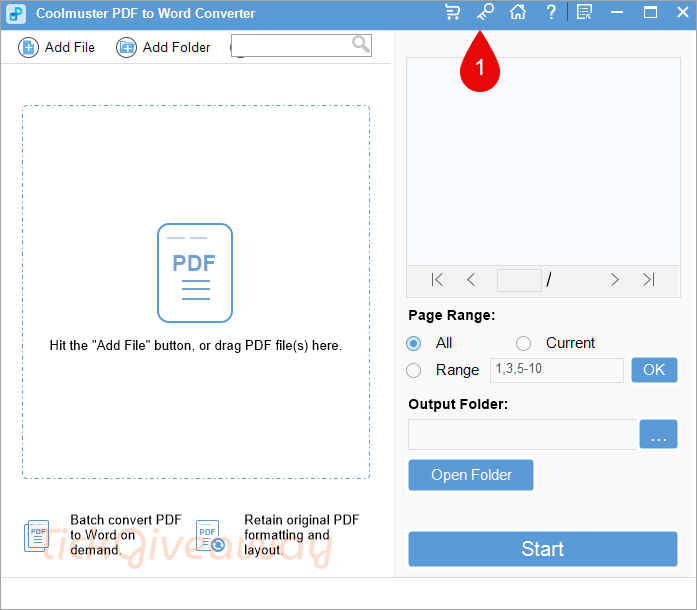Image resolution: width=697 pixels, height=610 pixels.
Task: Browse output folder with ellipsis button
Action: [x=658, y=434]
